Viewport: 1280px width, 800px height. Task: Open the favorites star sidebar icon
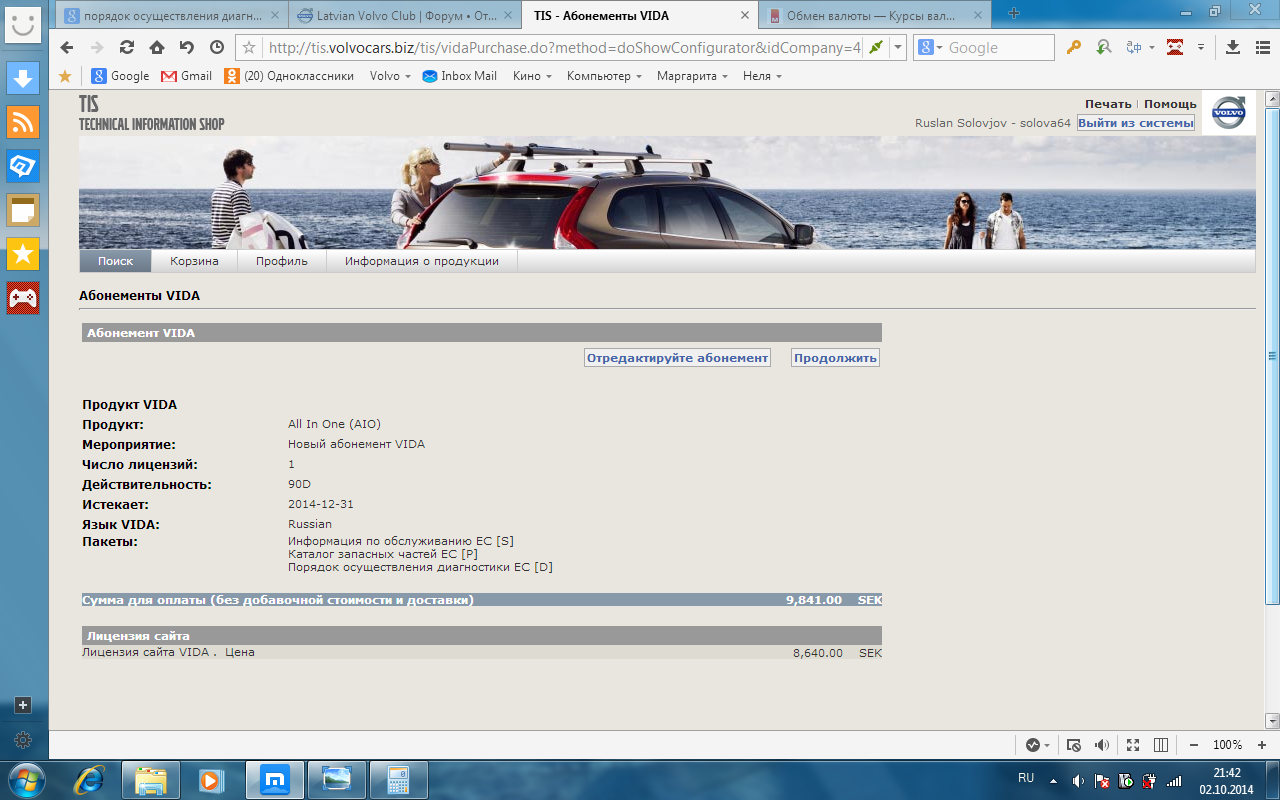click(x=23, y=254)
